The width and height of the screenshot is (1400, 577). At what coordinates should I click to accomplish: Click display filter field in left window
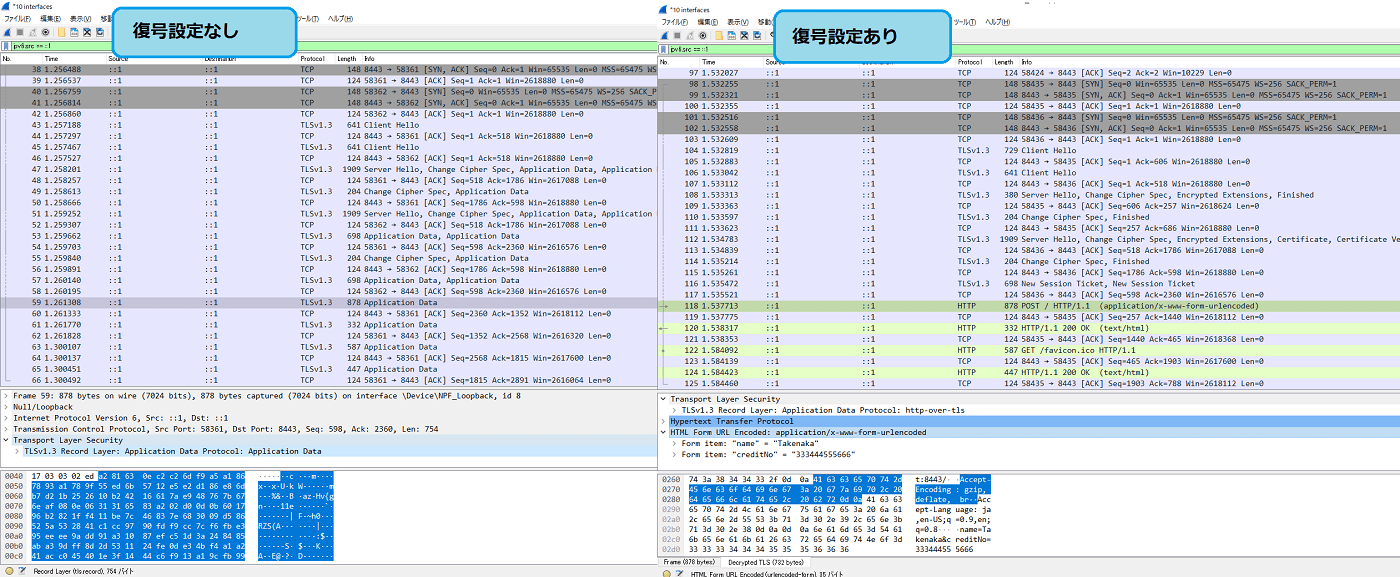coord(334,47)
